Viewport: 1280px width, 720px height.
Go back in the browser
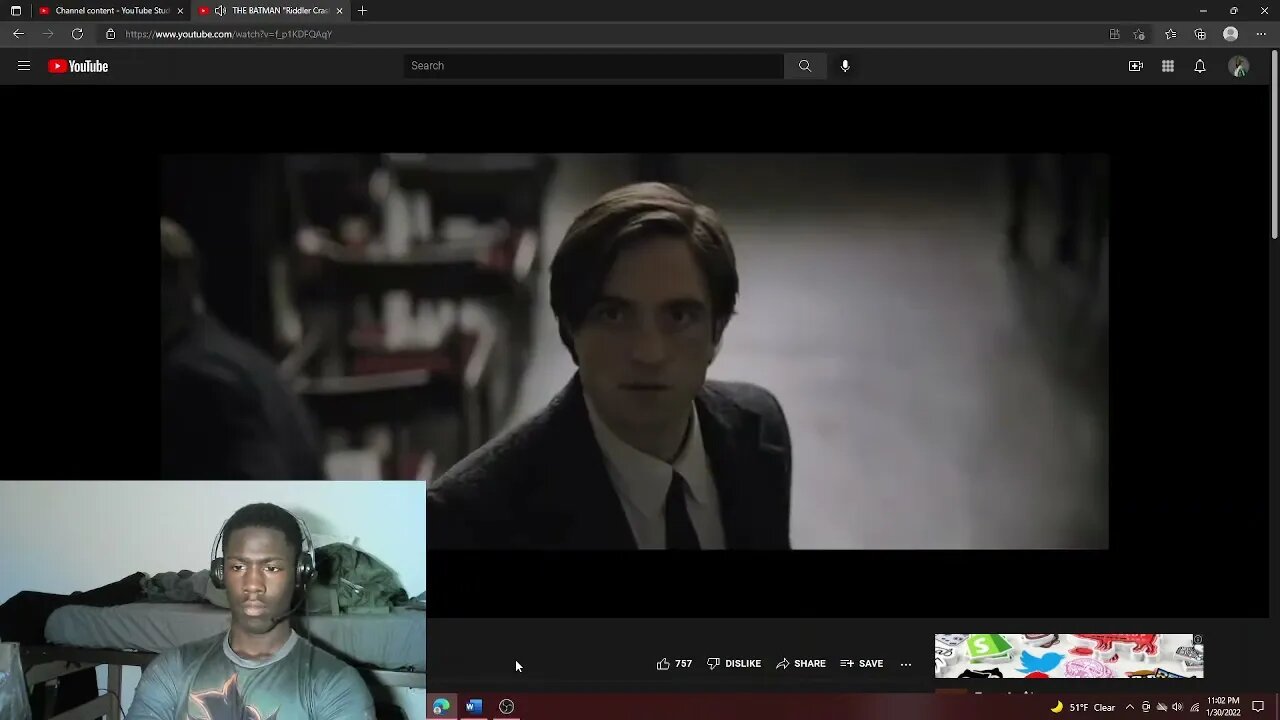coord(18,34)
